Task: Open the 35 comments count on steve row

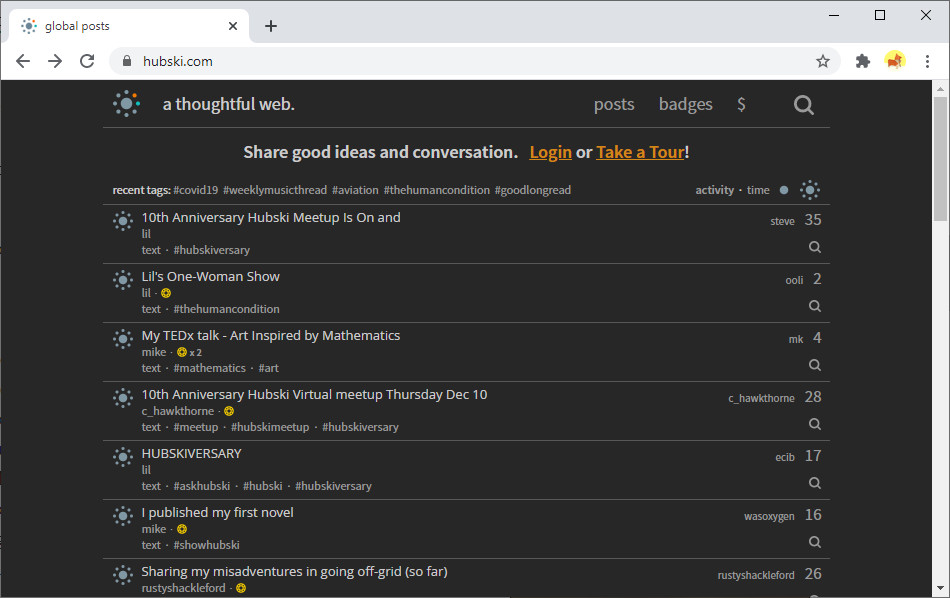Action: click(x=813, y=220)
